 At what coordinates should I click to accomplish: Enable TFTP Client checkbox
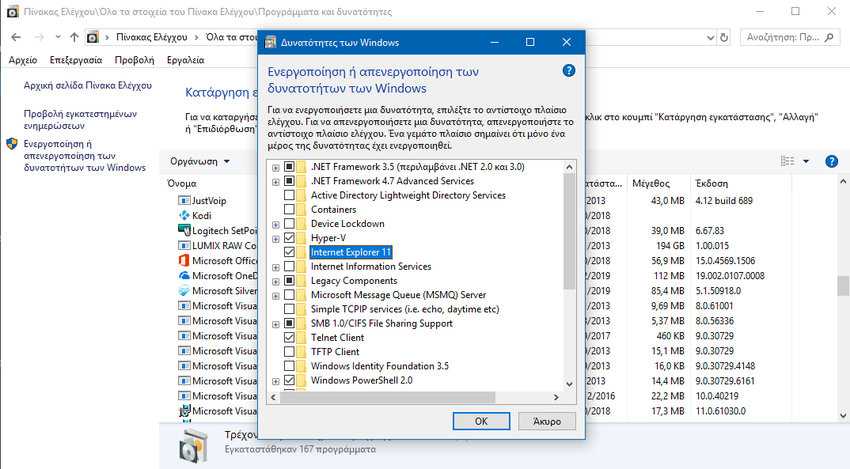(289, 351)
